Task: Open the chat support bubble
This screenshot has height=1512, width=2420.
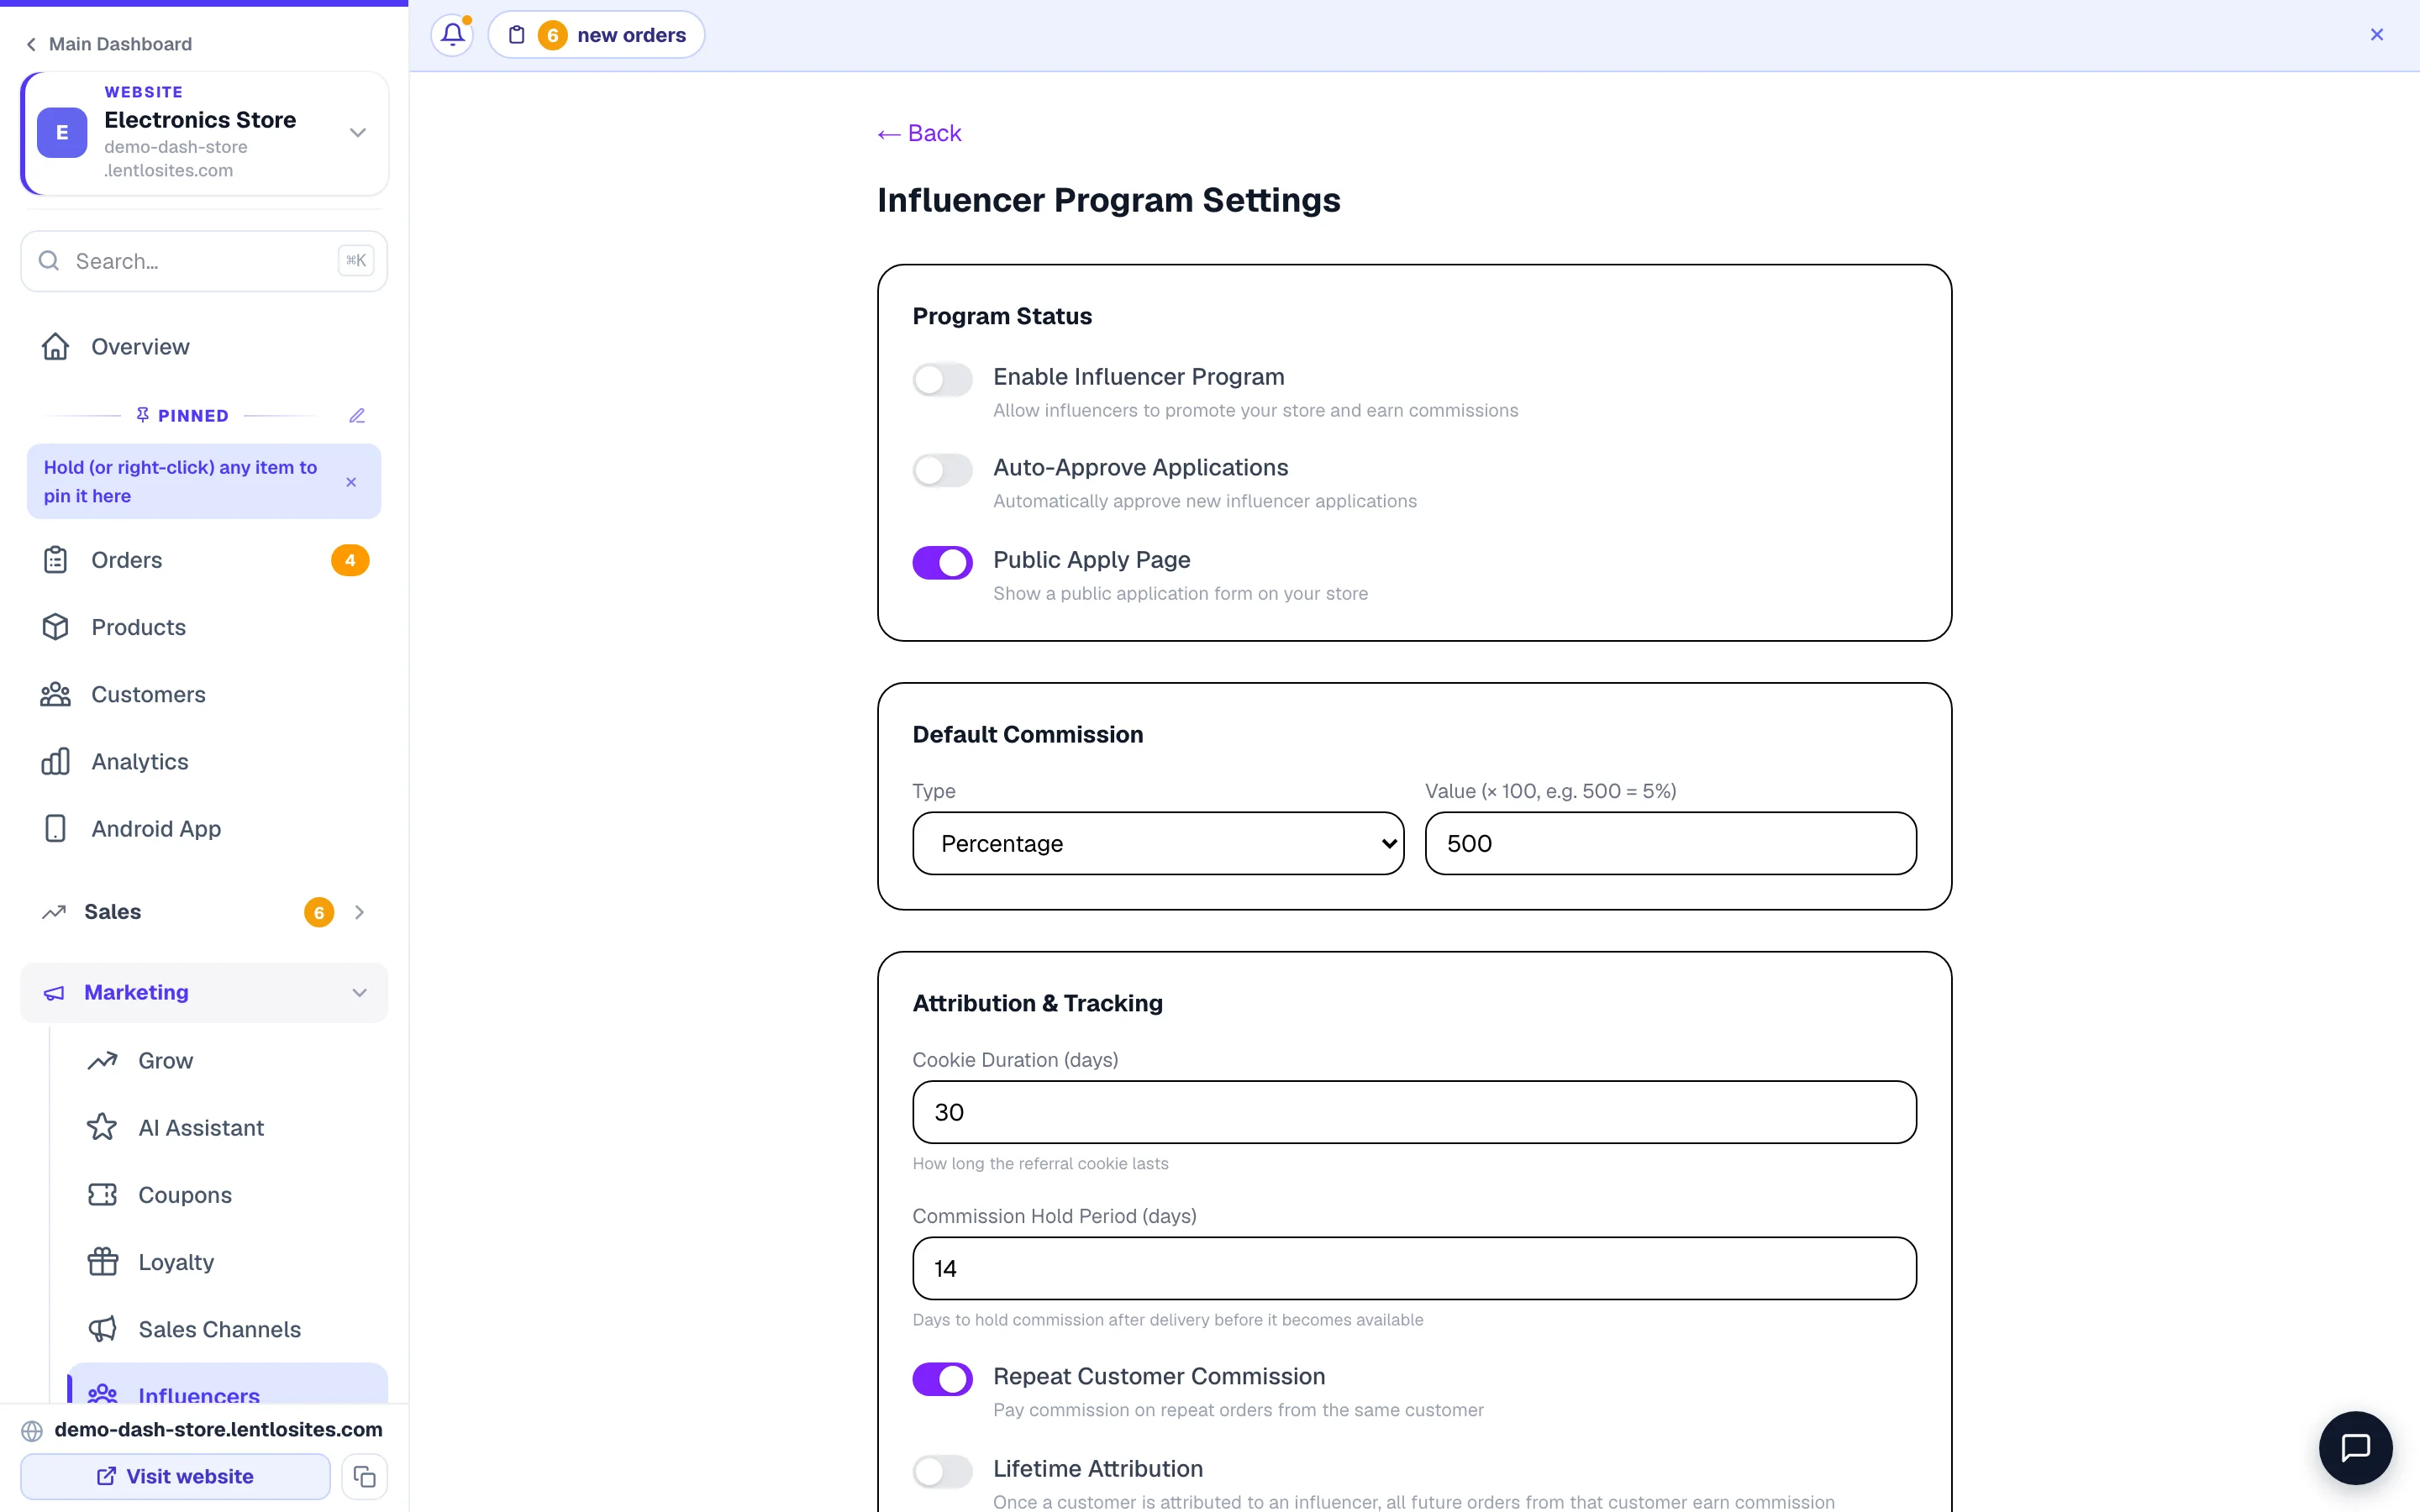Action: click(x=2355, y=1447)
